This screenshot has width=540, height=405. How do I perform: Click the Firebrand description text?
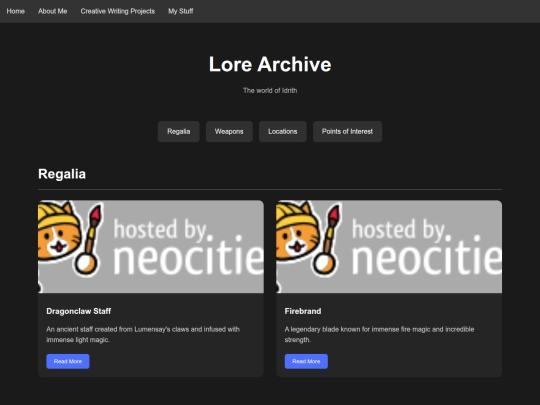click(379, 334)
